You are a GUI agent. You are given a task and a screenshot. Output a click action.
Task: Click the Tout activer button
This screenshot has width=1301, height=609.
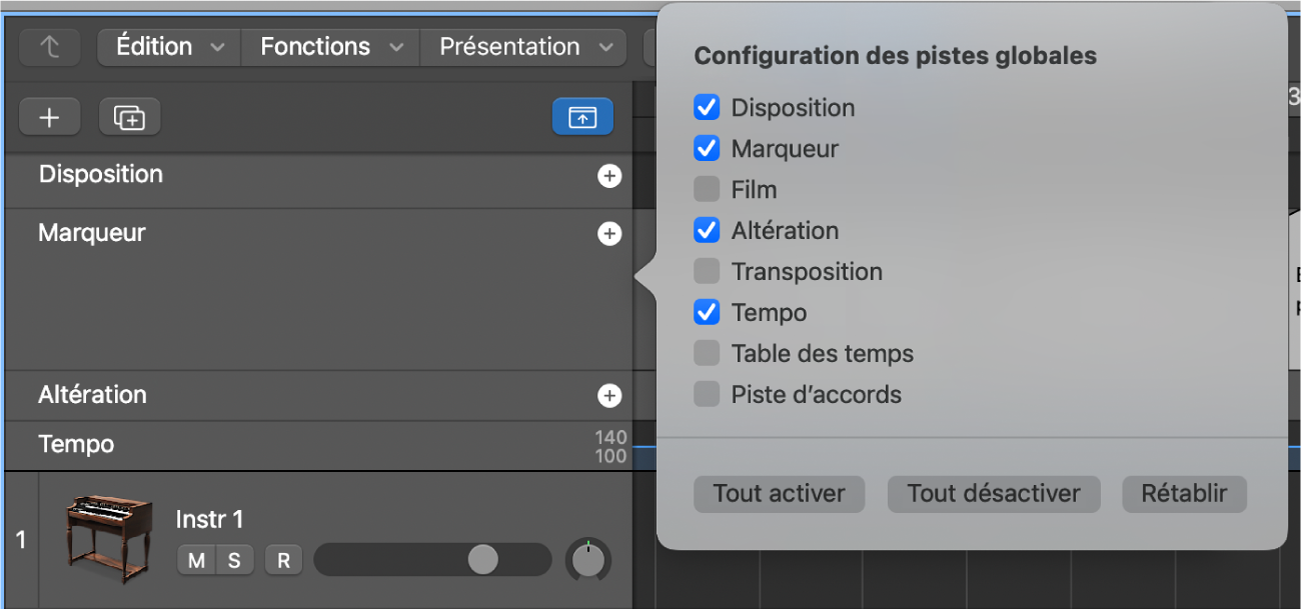point(778,493)
